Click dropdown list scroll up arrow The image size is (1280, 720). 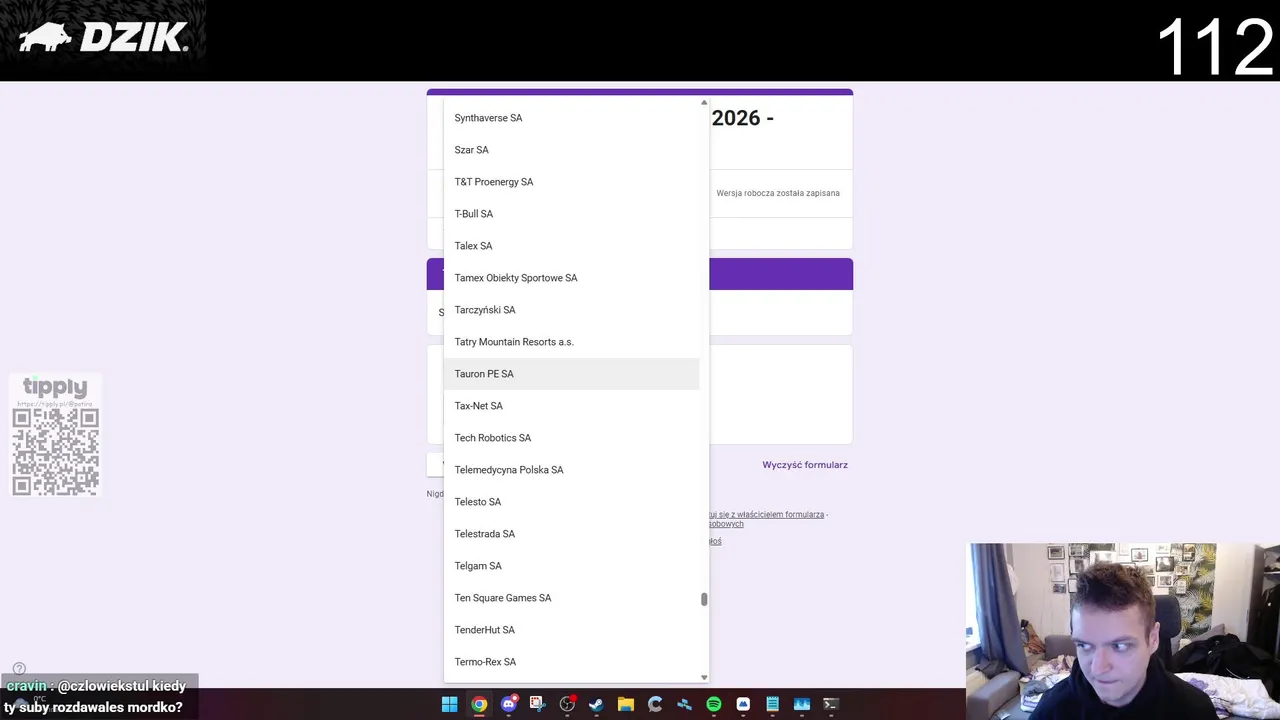point(704,103)
